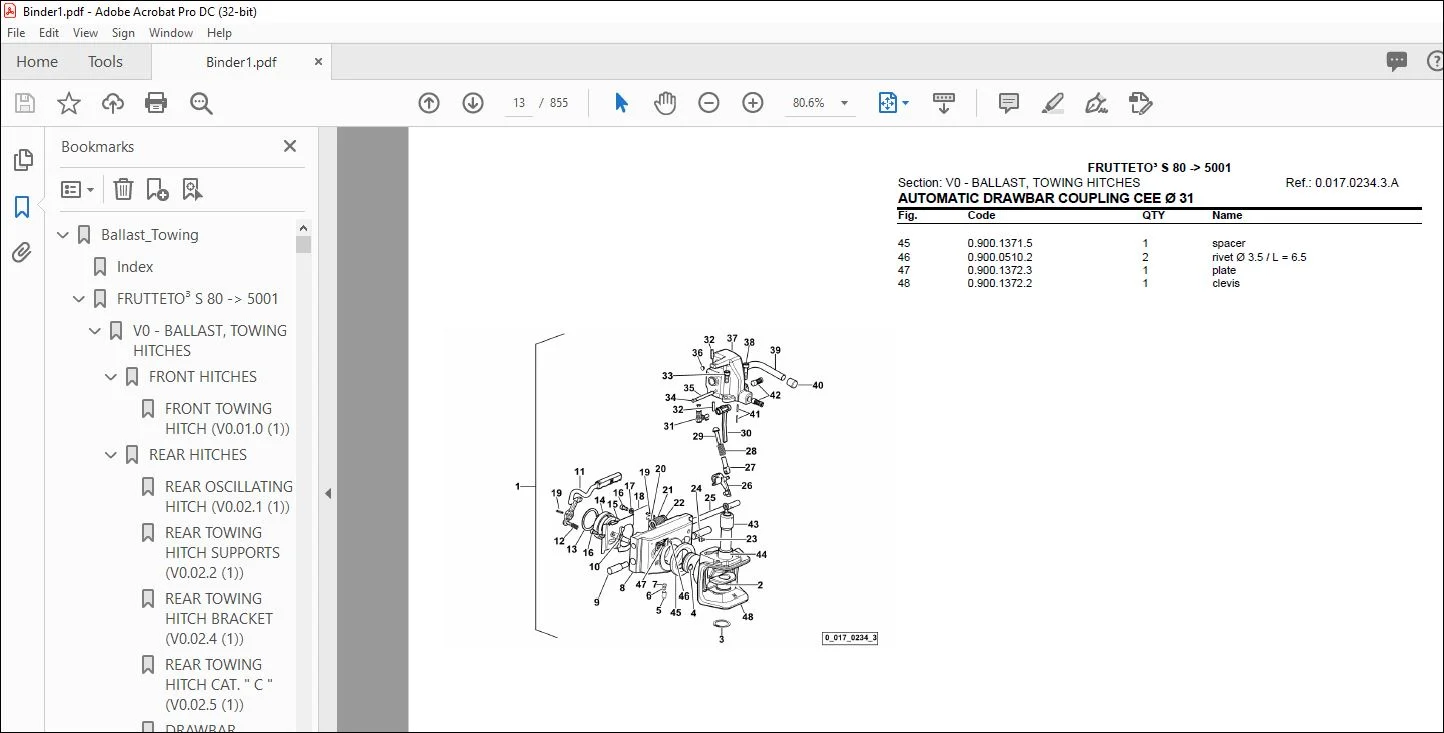Click the reference Ref.: 0.017.0234.3.A
1444x733 pixels.
tap(1342, 183)
